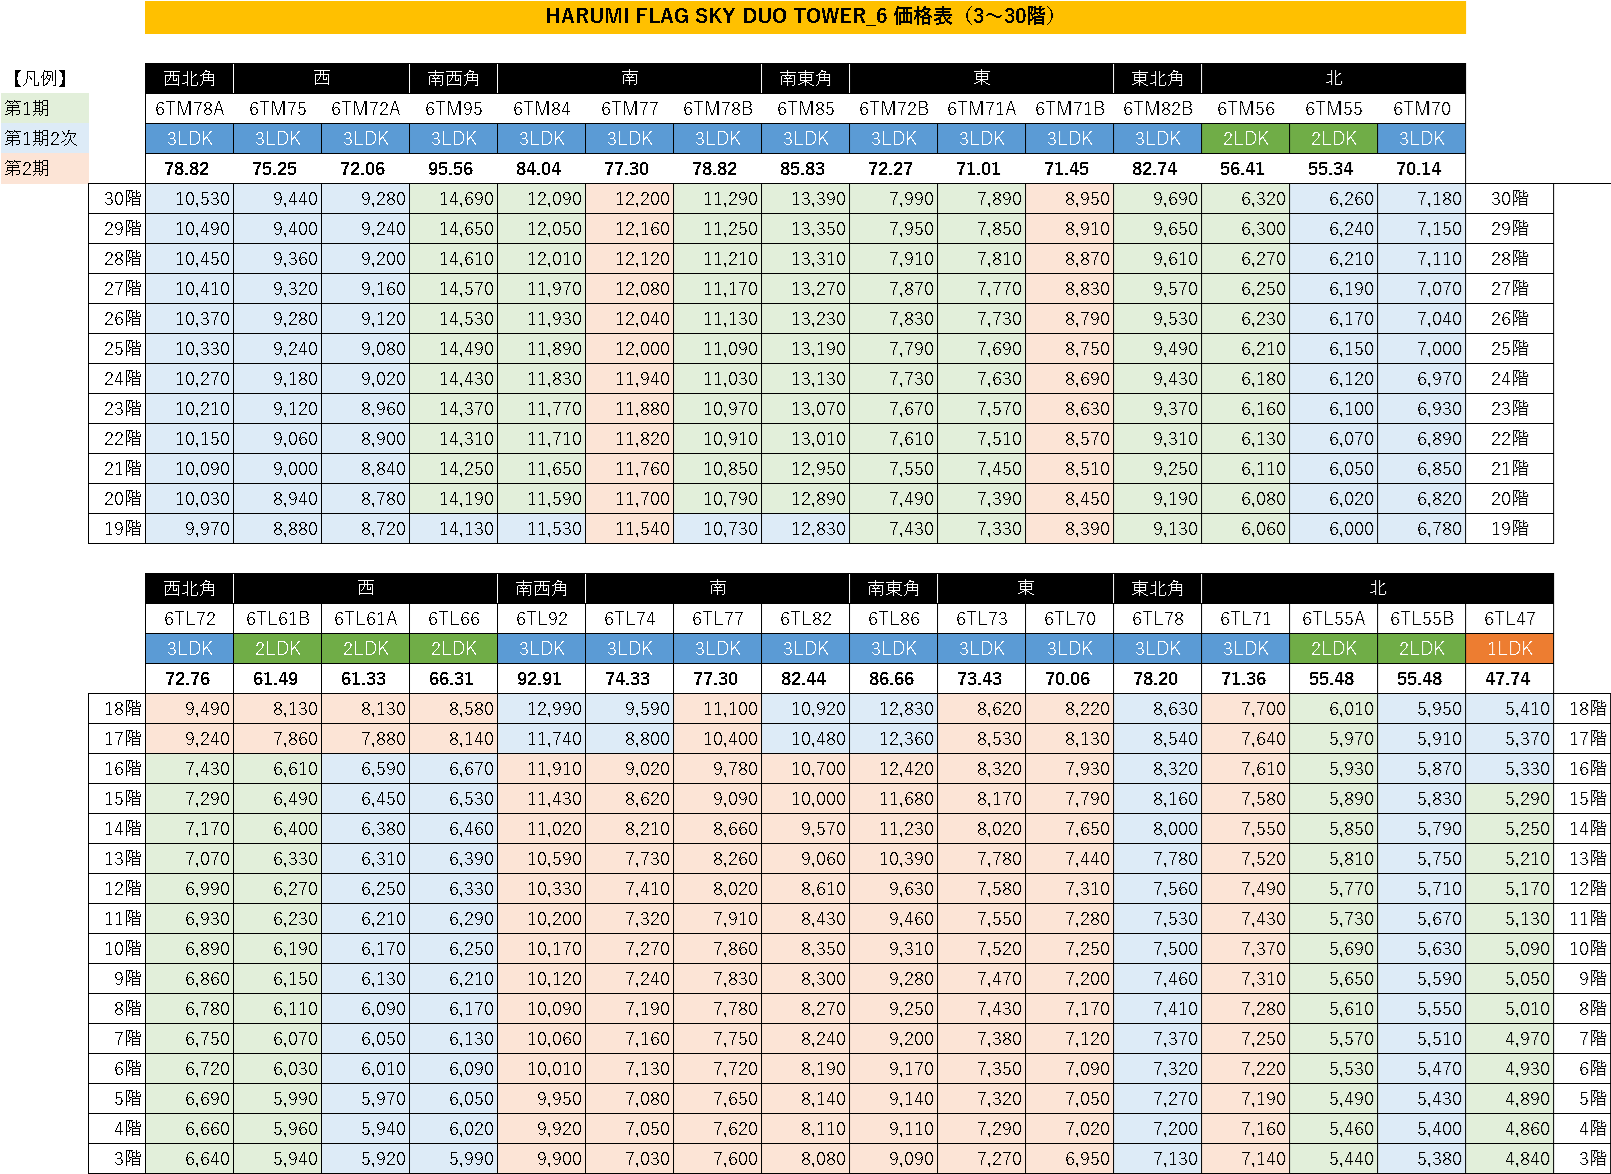This screenshot has height=1174, width=1611.
Task: Click the 6TM82B unit type header
Action: click(1157, 108)
